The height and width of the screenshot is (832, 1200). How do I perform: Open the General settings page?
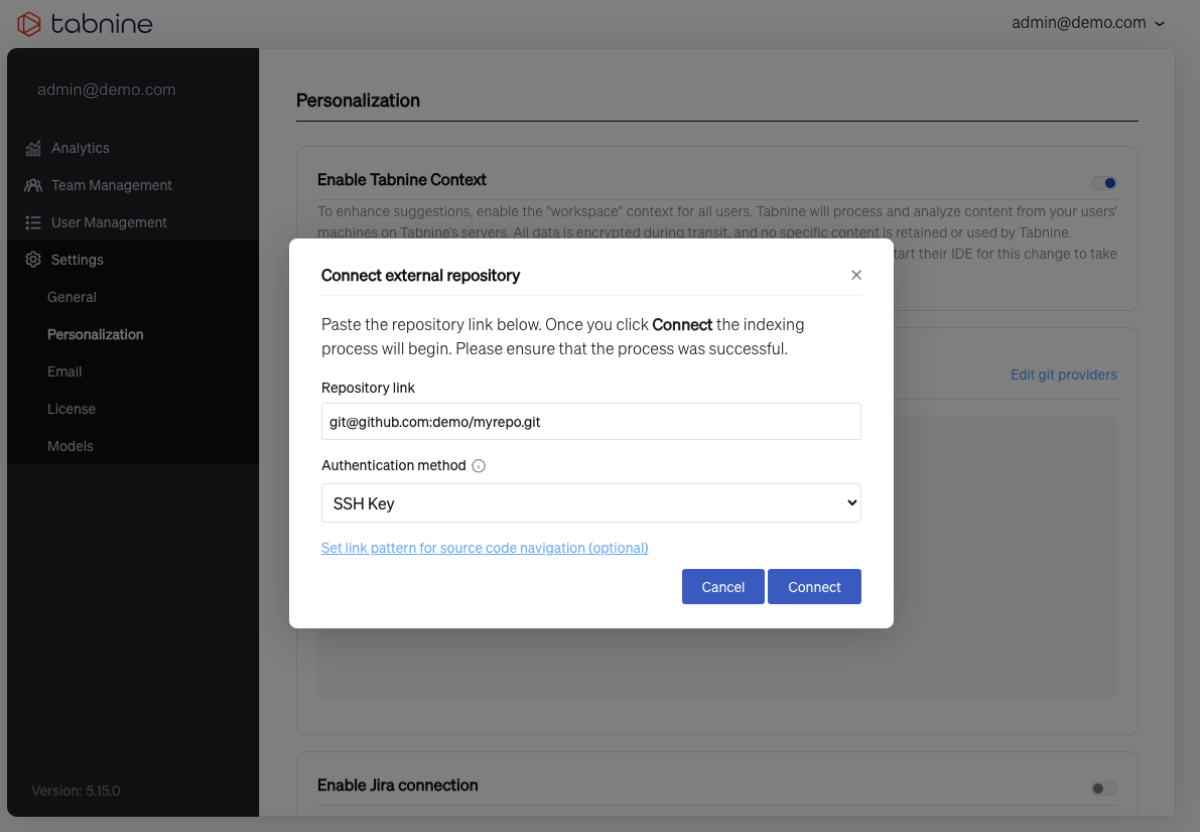(72, 297)
